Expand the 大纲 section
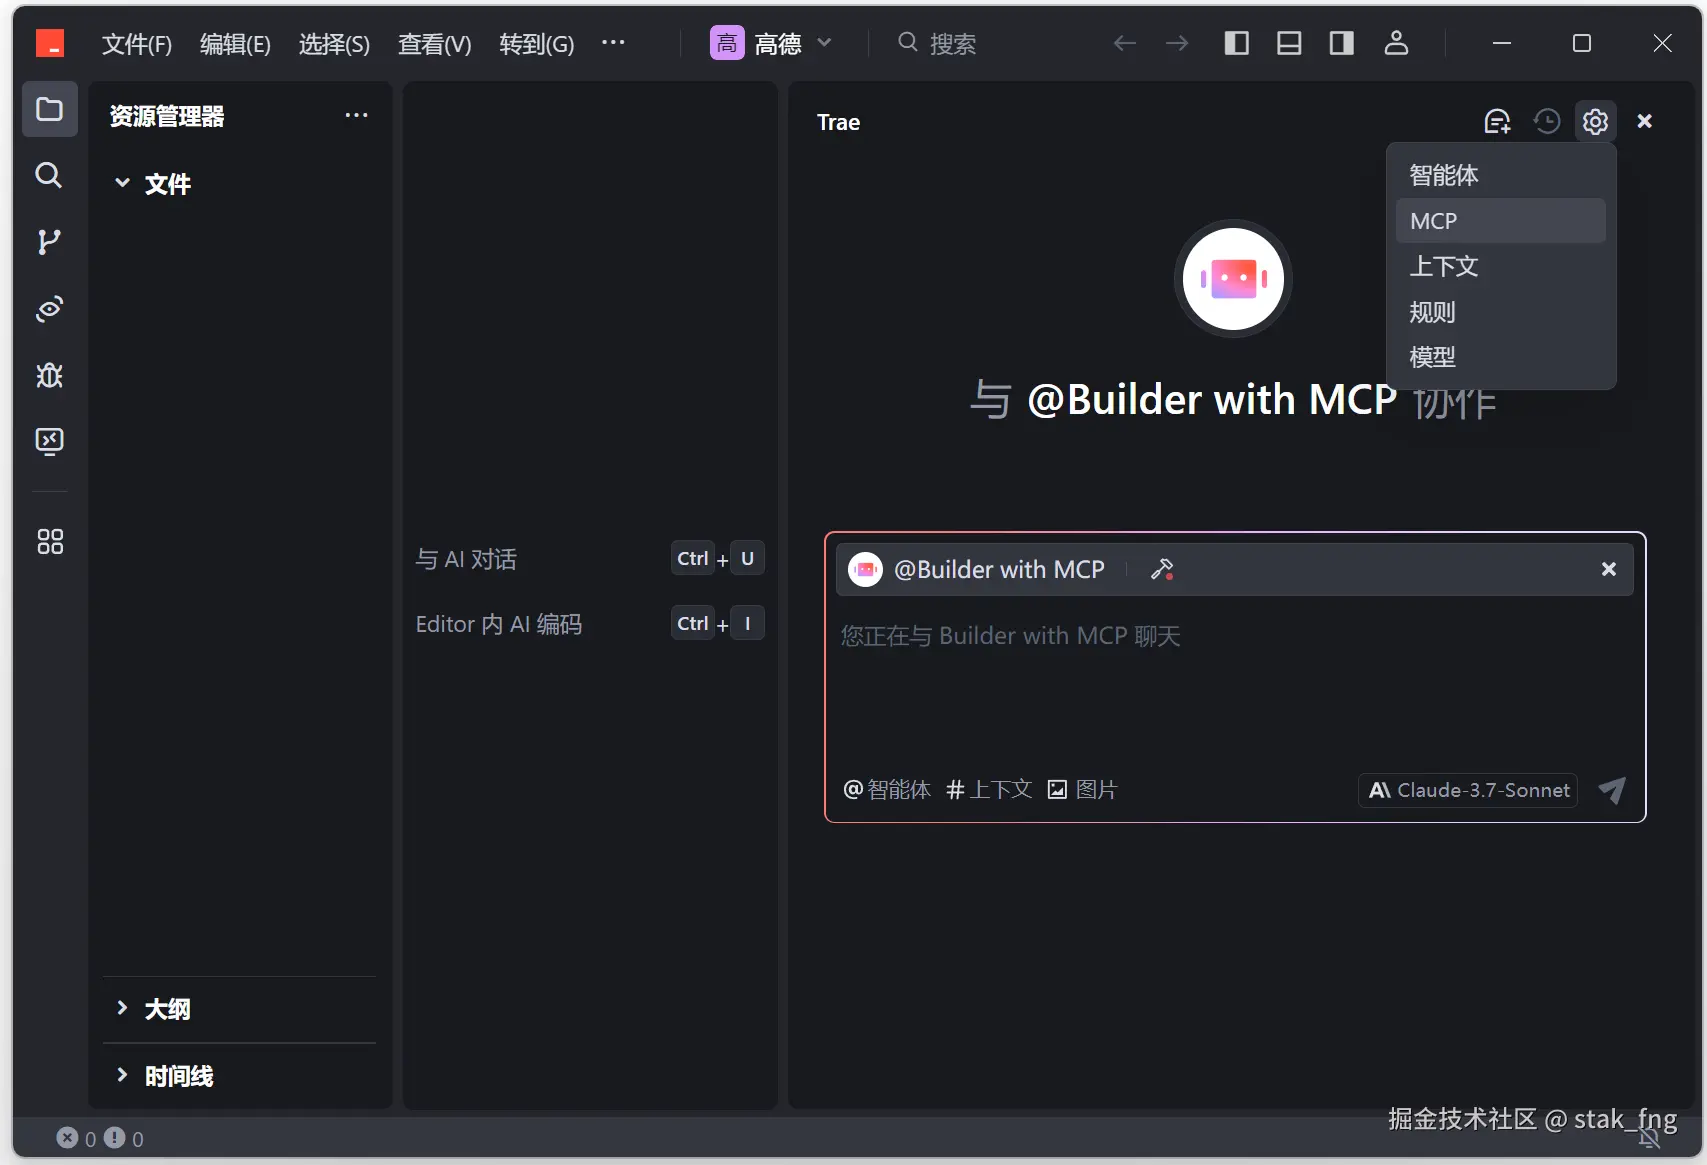The height and width of the screenshot is (1165, 1707). pos(153,1009)
